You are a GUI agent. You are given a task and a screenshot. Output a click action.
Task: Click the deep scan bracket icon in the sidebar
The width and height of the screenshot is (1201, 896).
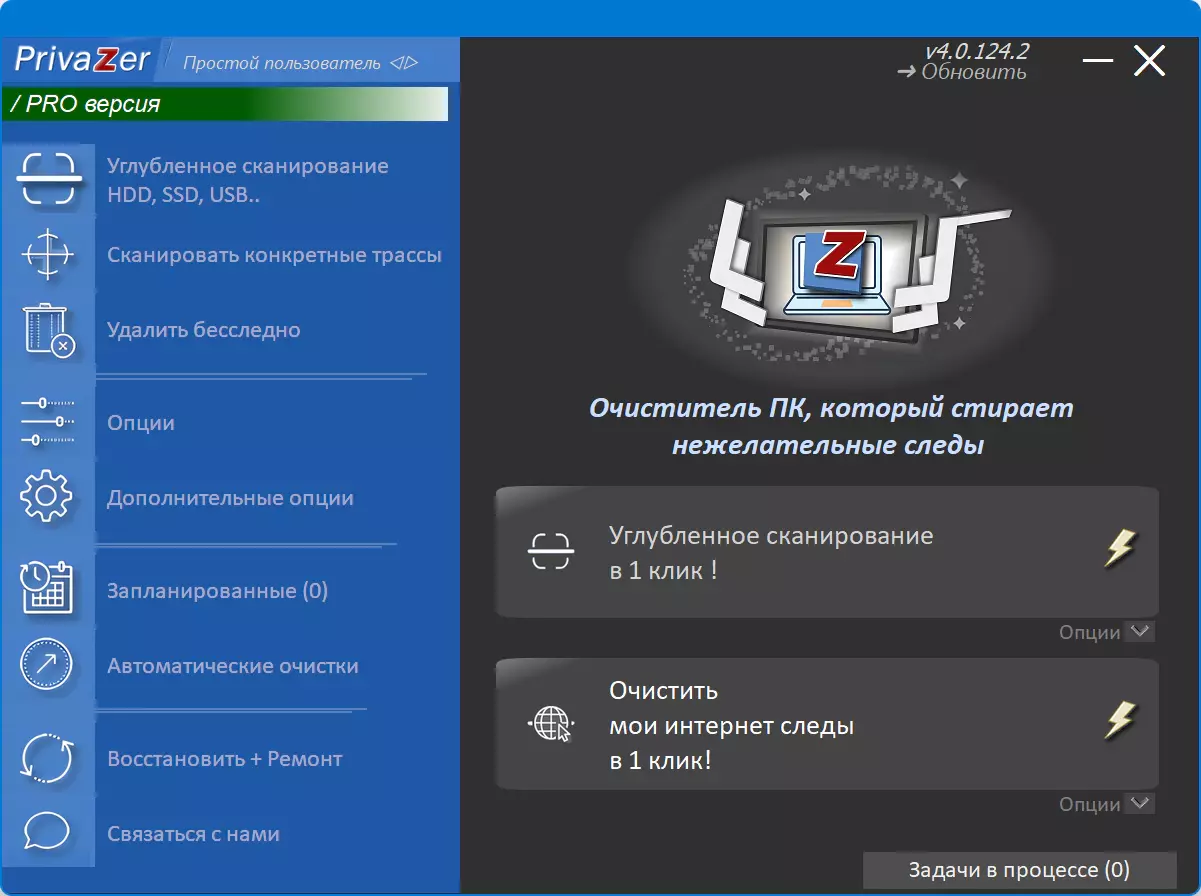pyautogui.click(x=47, y=178)
